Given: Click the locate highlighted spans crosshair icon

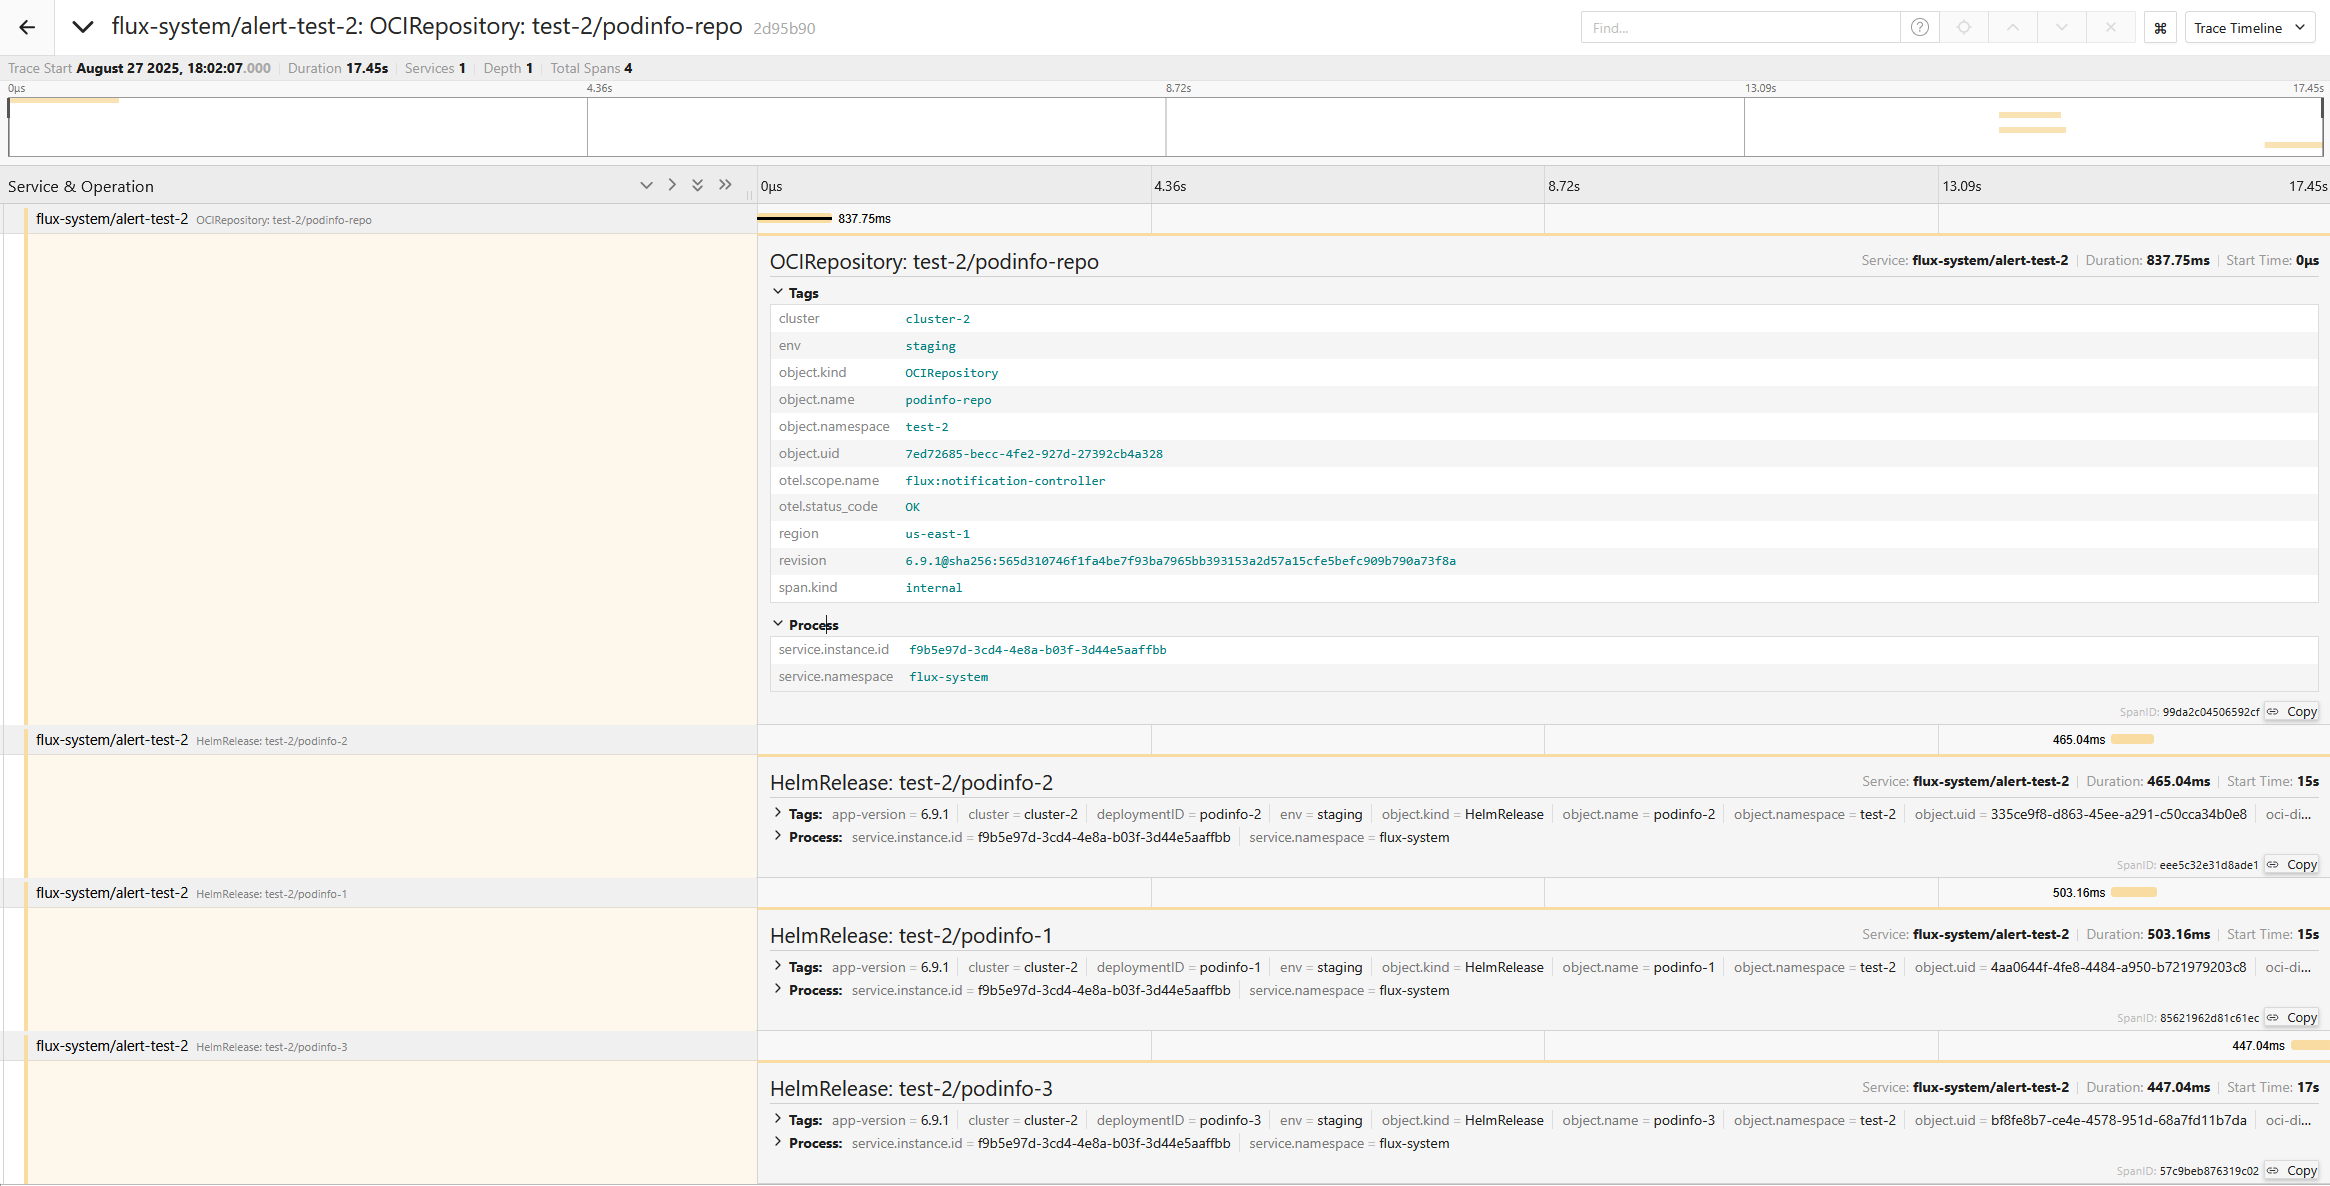Looking at the screenshot, I should 1964,28.
